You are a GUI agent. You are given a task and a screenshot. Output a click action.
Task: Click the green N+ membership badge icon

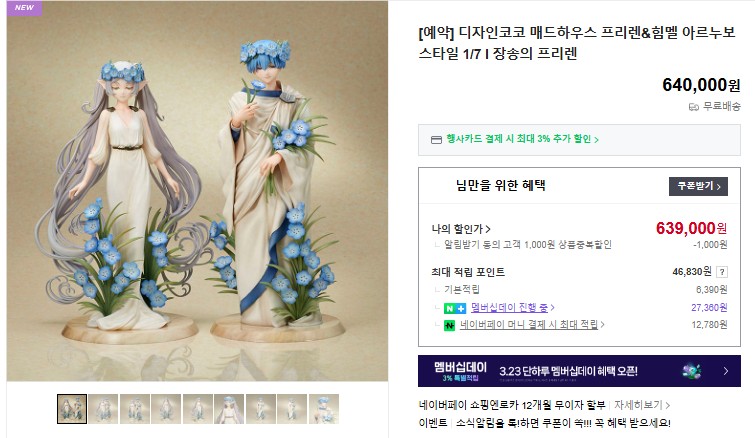[454, 308]
